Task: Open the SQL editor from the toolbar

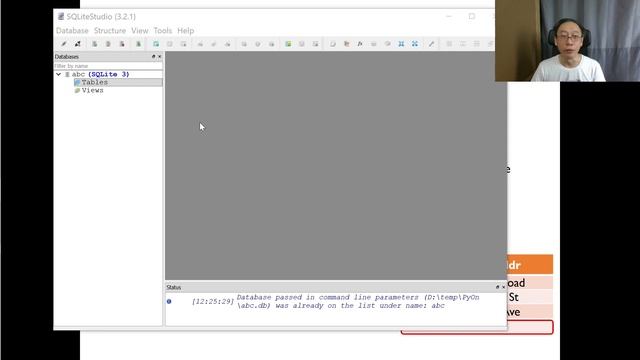Action: (333, 44)
